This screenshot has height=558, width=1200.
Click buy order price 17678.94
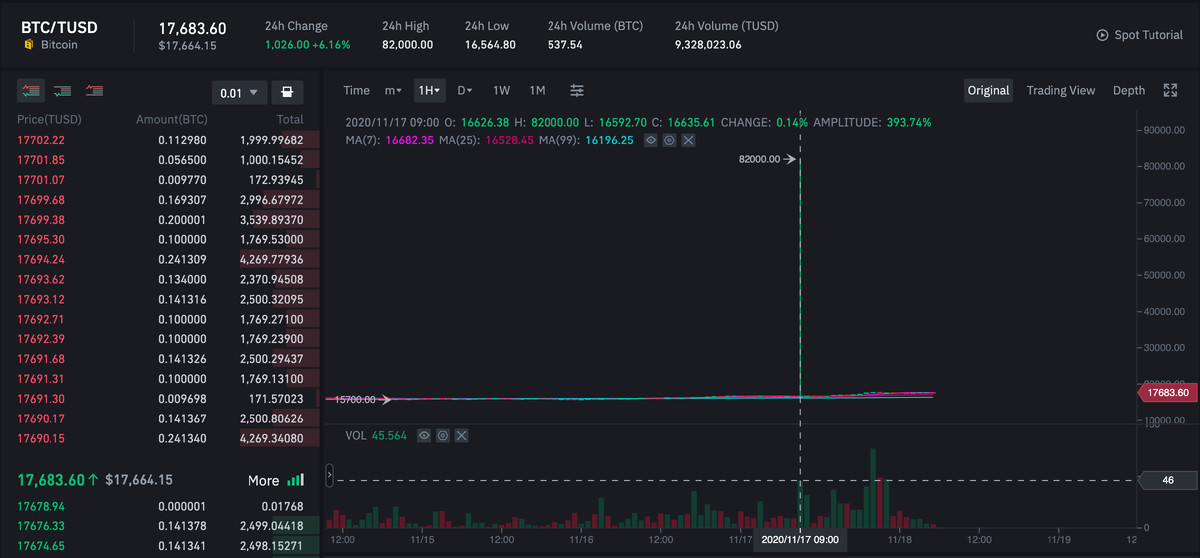point(41,507)
